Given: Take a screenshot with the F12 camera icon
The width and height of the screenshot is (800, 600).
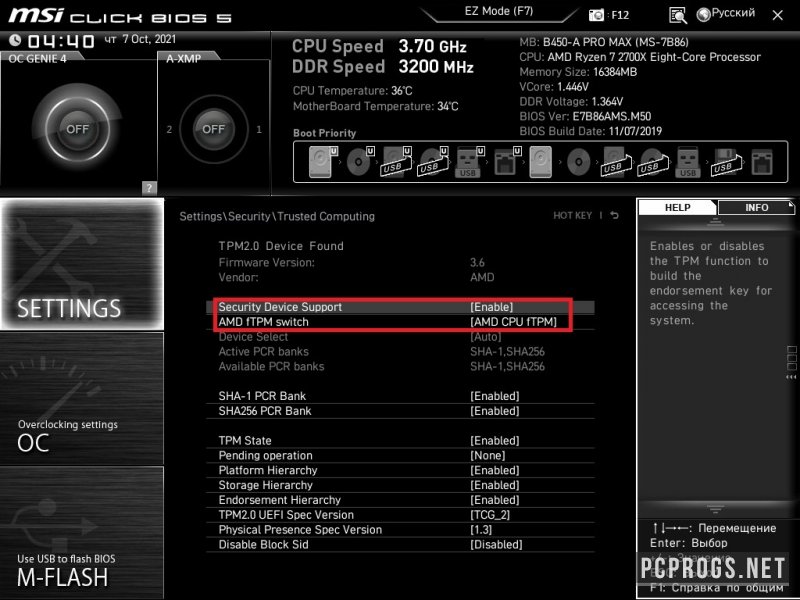Looking at the screenshot, I should (x=596, y=15).
